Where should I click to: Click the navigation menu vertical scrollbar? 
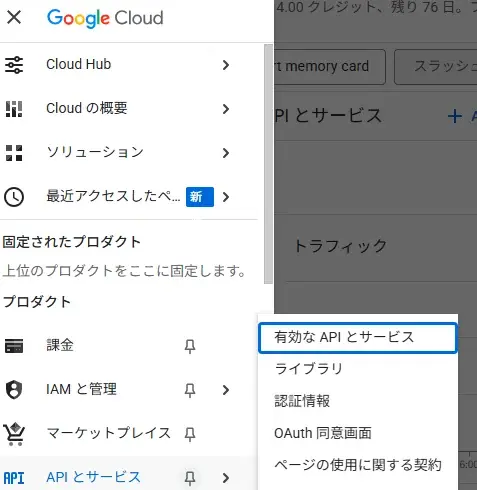268,164
